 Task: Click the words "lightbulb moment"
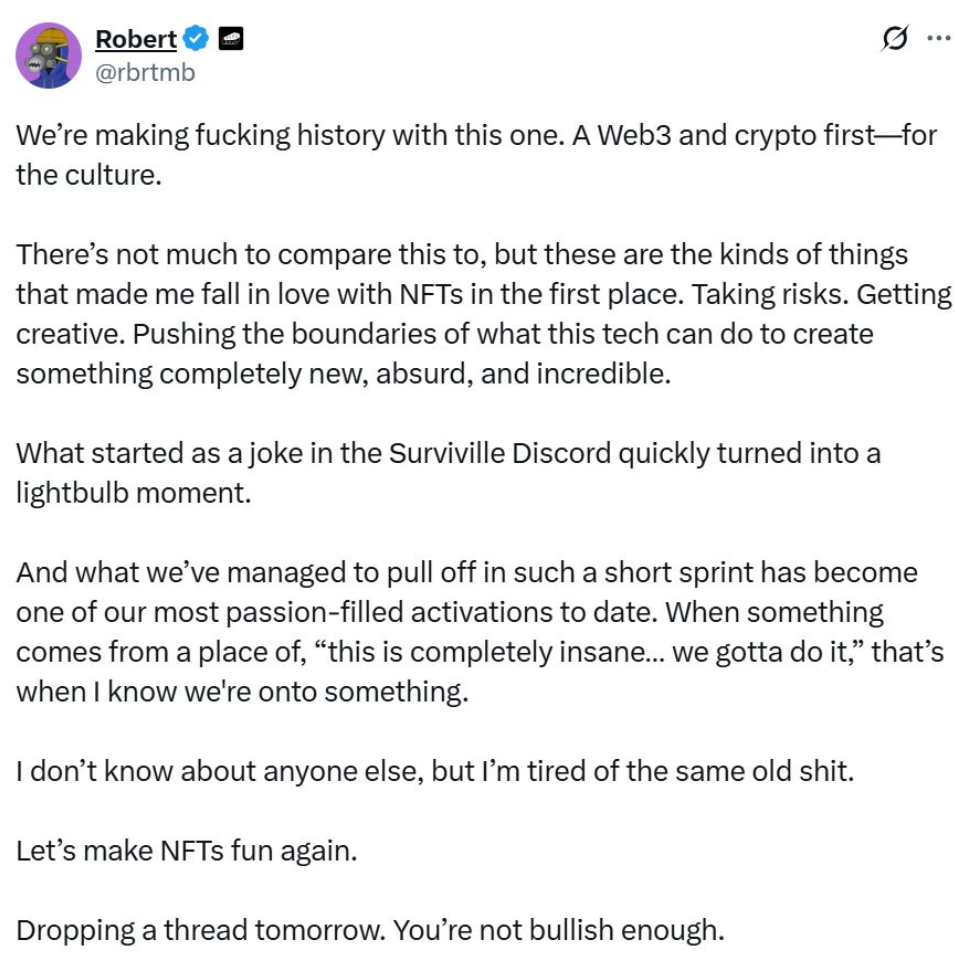(132, 493)
